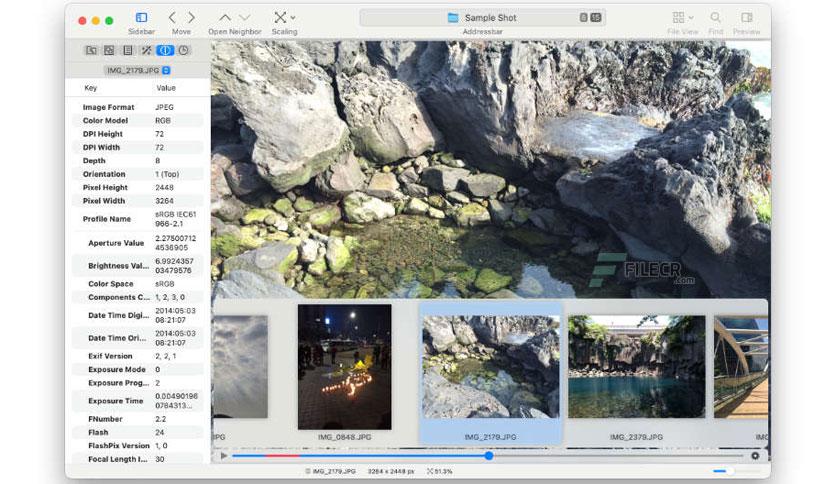
Task: Select the Depth row
Action: coord(138,160)
